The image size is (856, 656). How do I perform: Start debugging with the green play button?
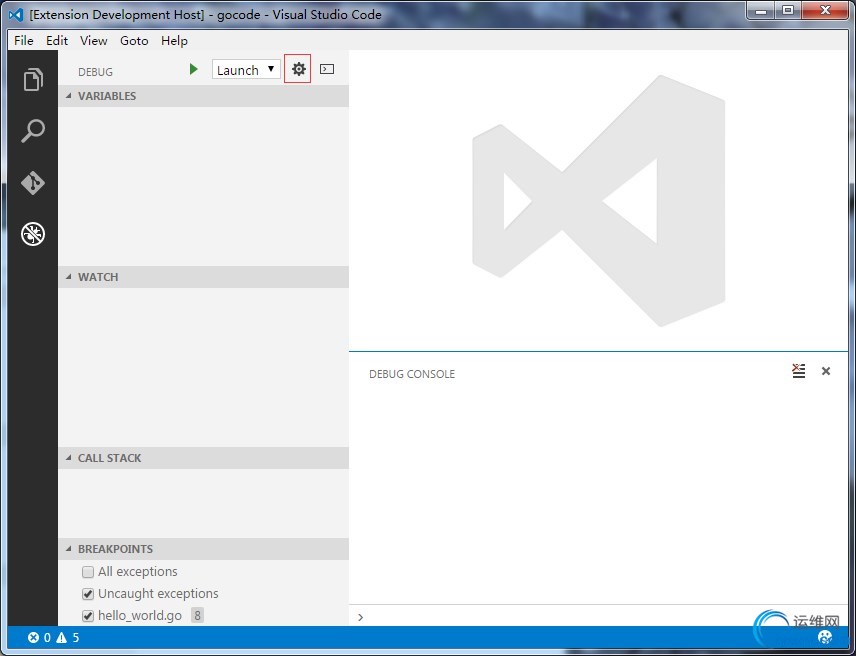click(x=193, y=69)
